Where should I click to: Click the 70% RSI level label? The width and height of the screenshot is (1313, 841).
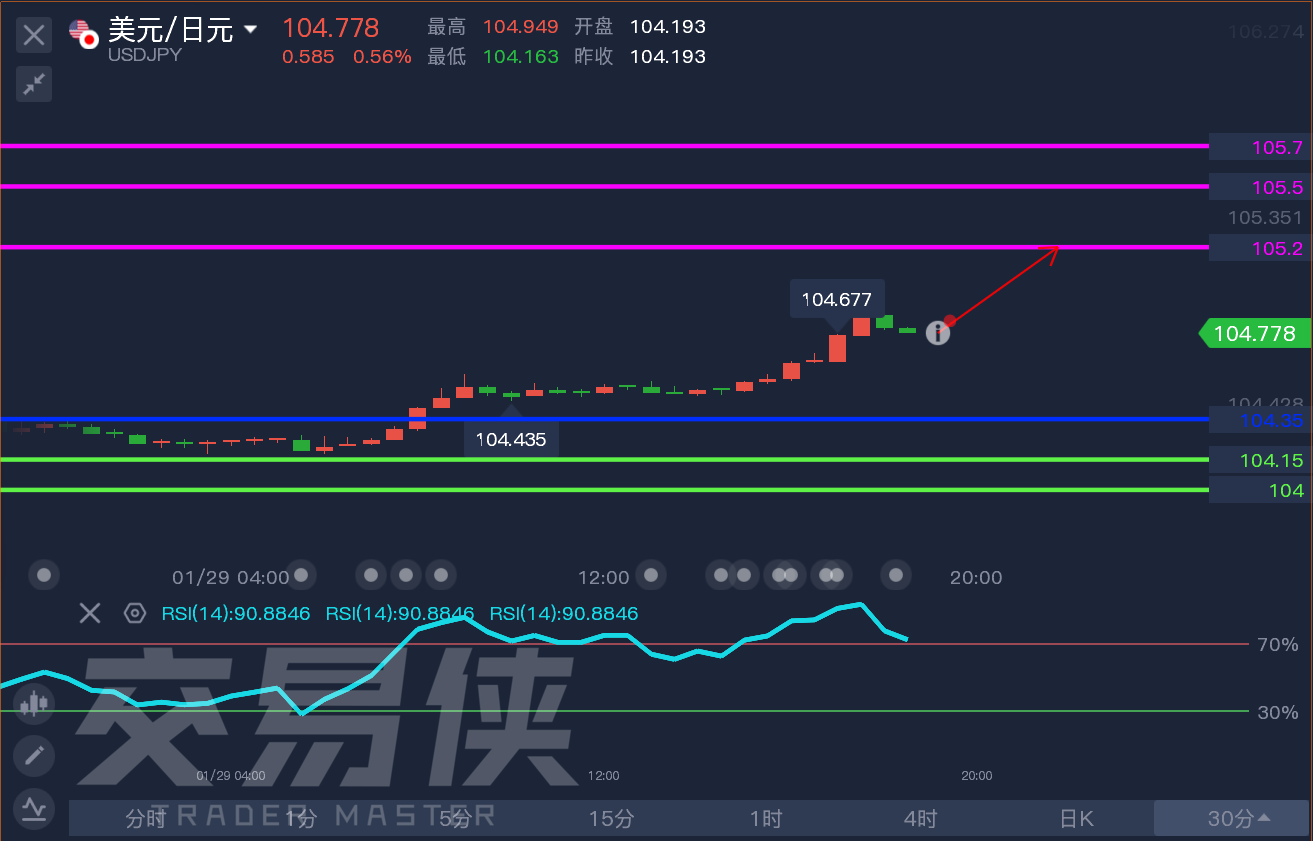pos(1277,645)
